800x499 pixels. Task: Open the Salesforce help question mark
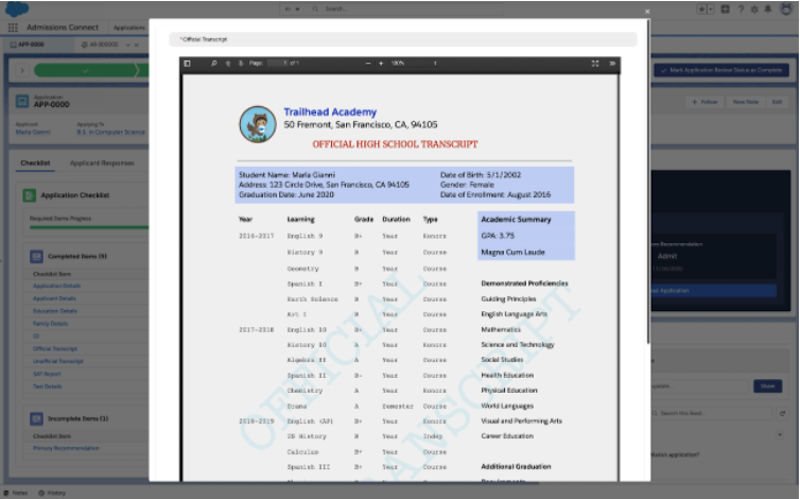point(739,9)
